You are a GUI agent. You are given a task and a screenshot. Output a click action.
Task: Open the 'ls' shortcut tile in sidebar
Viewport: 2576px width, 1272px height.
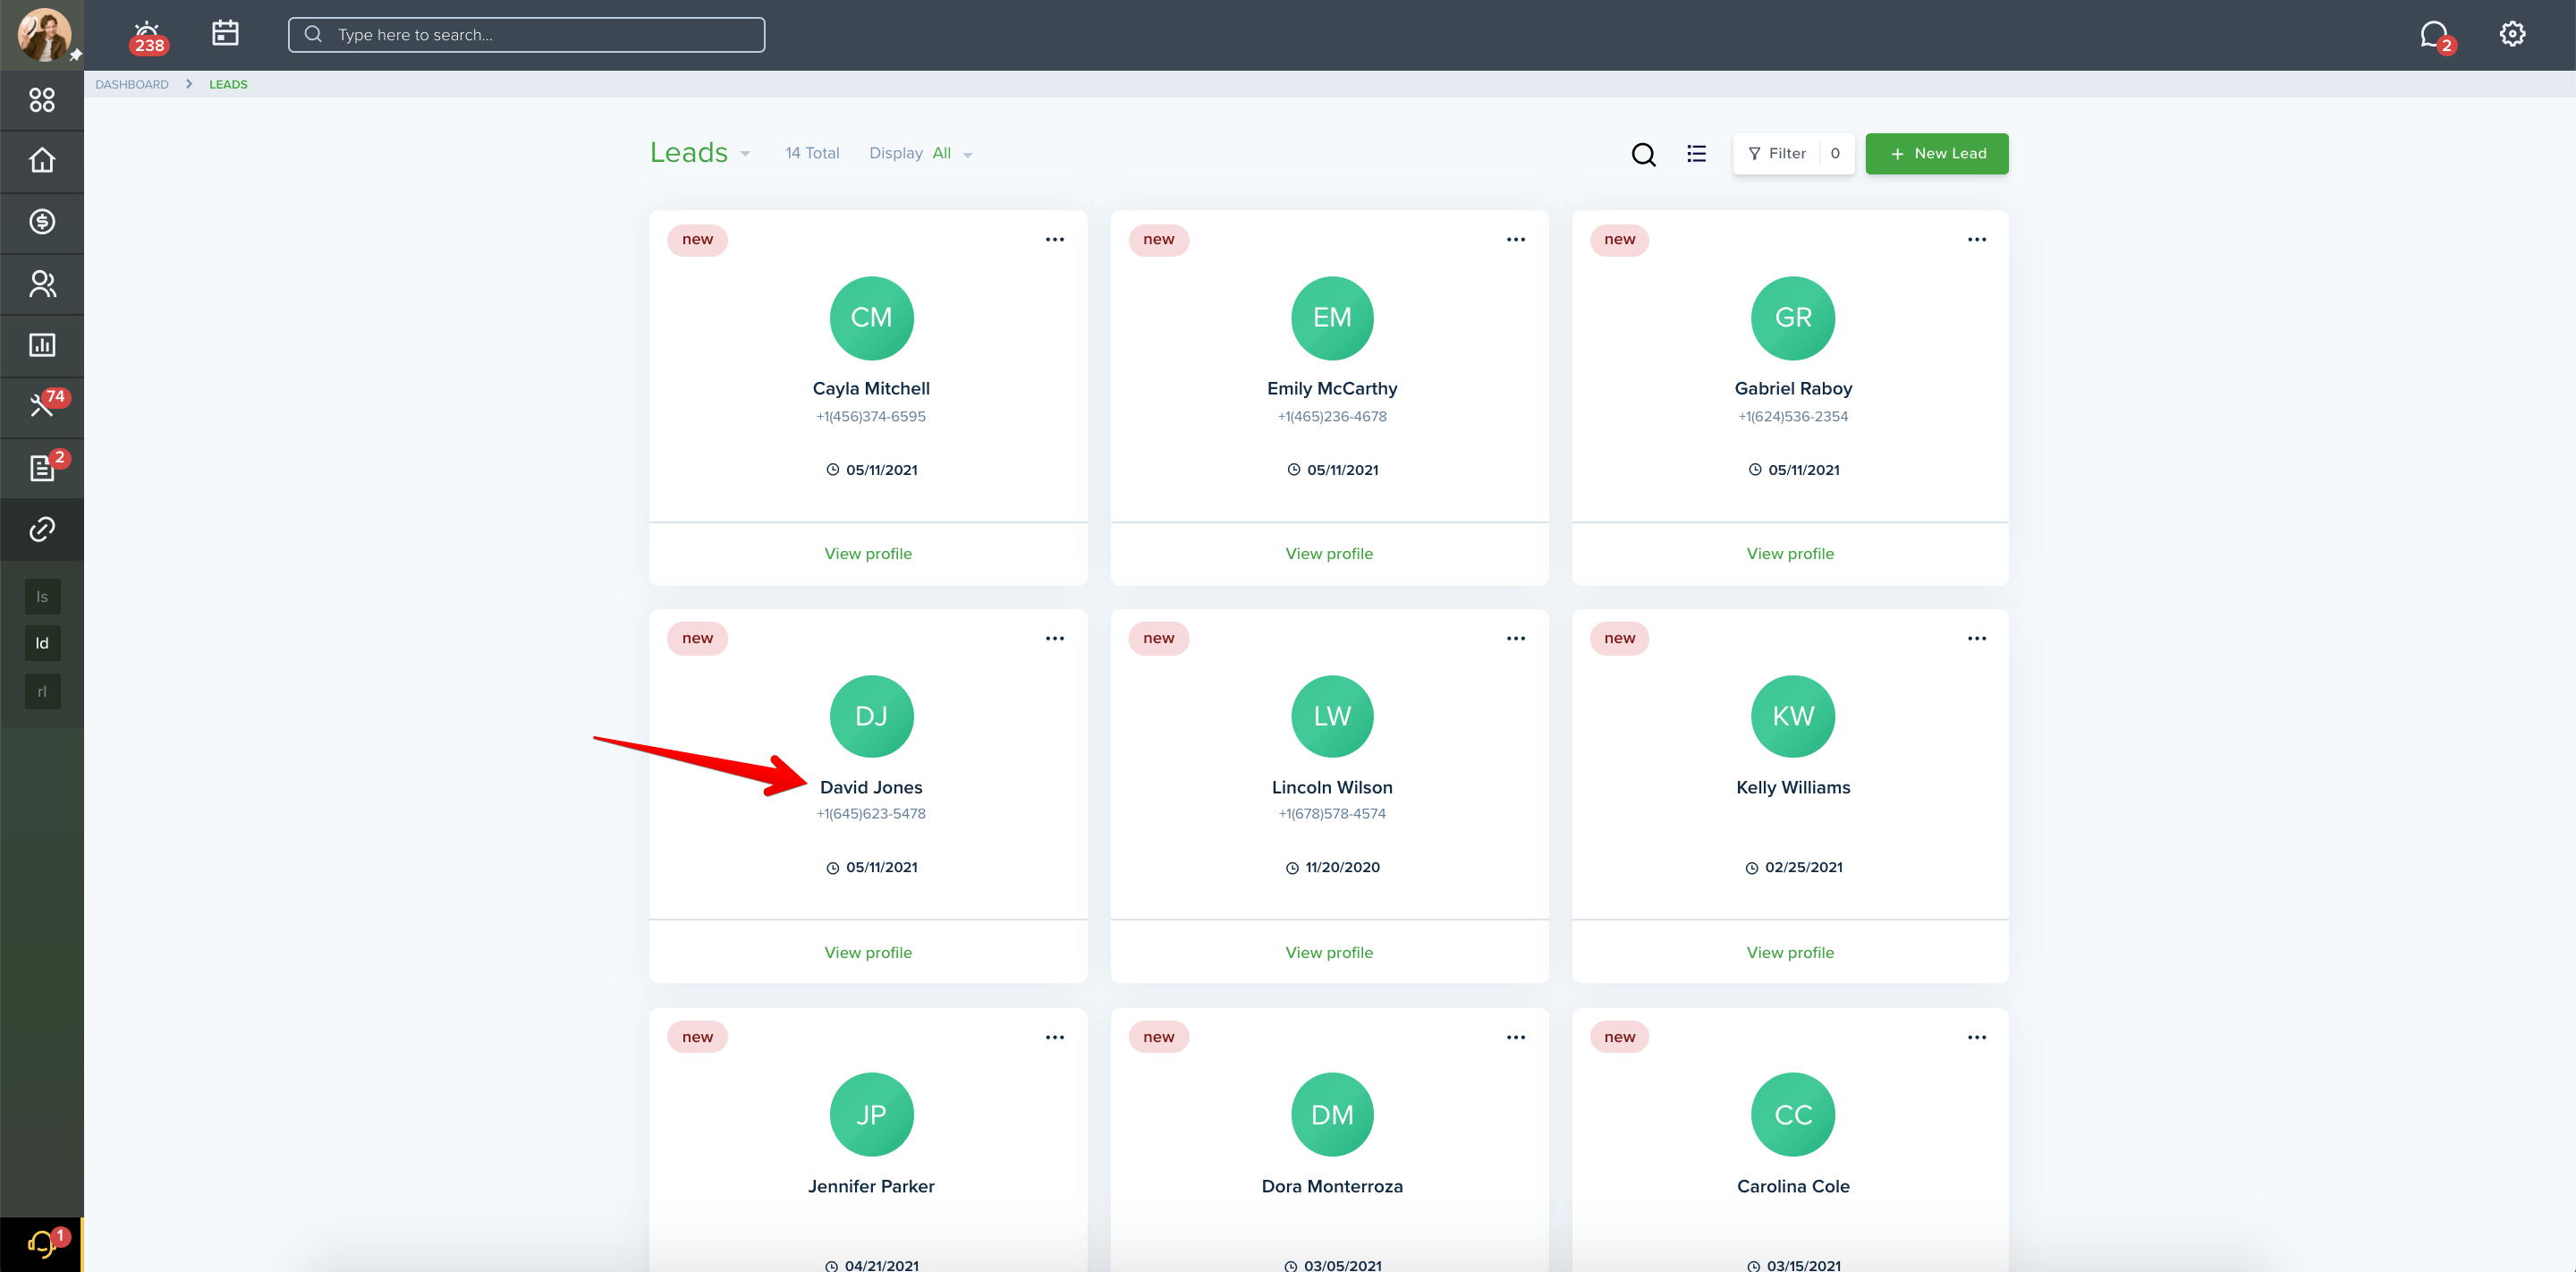(x=42, y=597)
